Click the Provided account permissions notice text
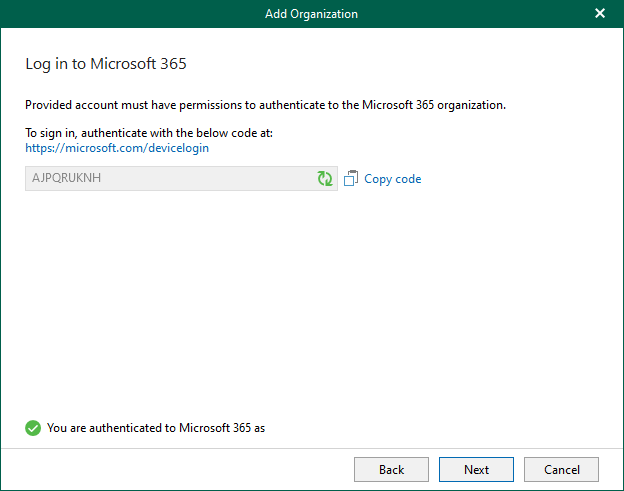 point(265,104)
